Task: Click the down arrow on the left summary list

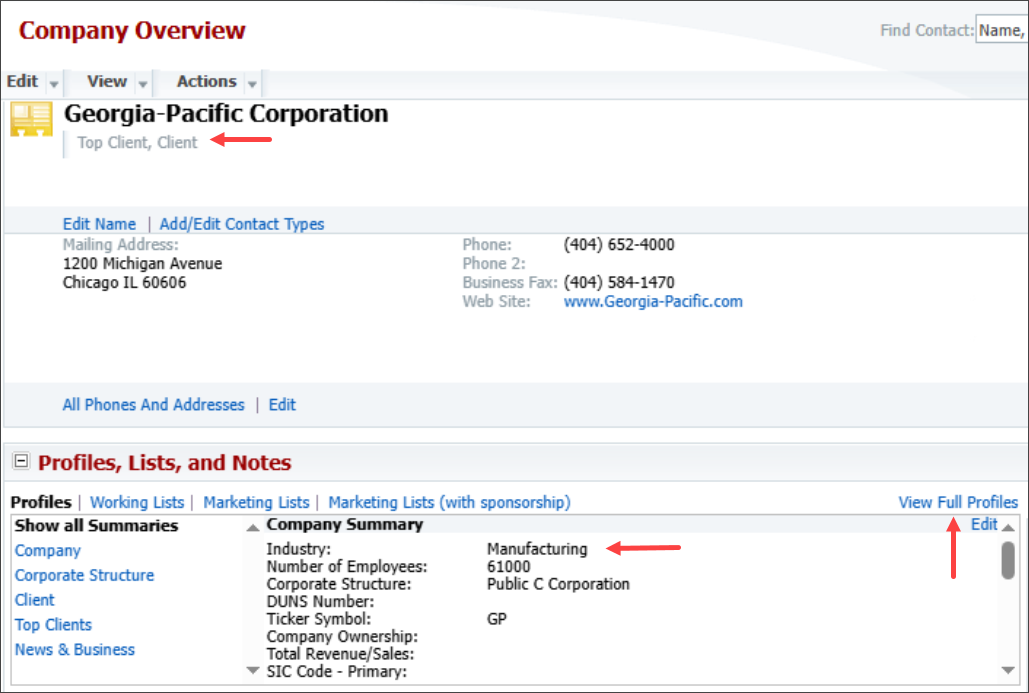Action: (x=252, y=671)
